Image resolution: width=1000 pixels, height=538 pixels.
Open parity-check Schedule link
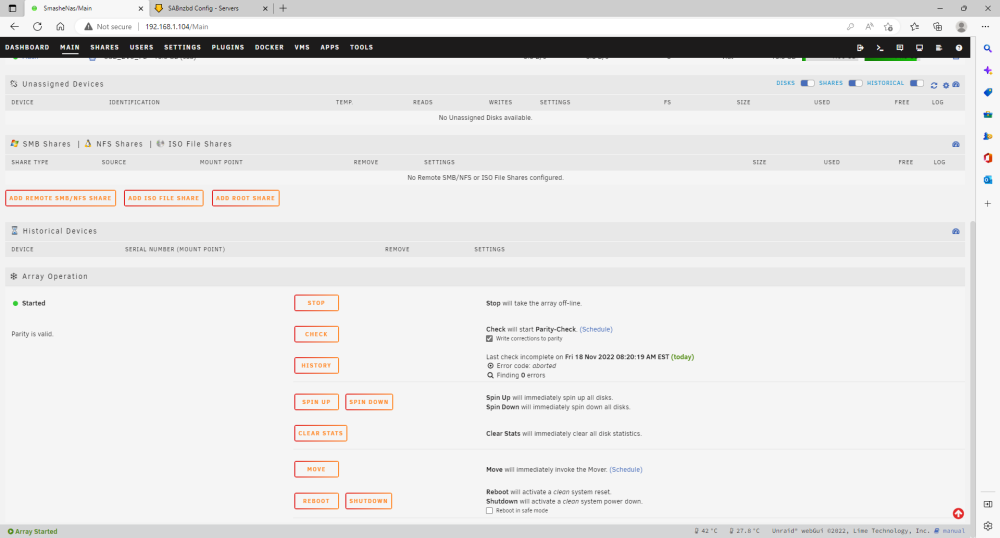pyautogui.click(x=596, y=330)
